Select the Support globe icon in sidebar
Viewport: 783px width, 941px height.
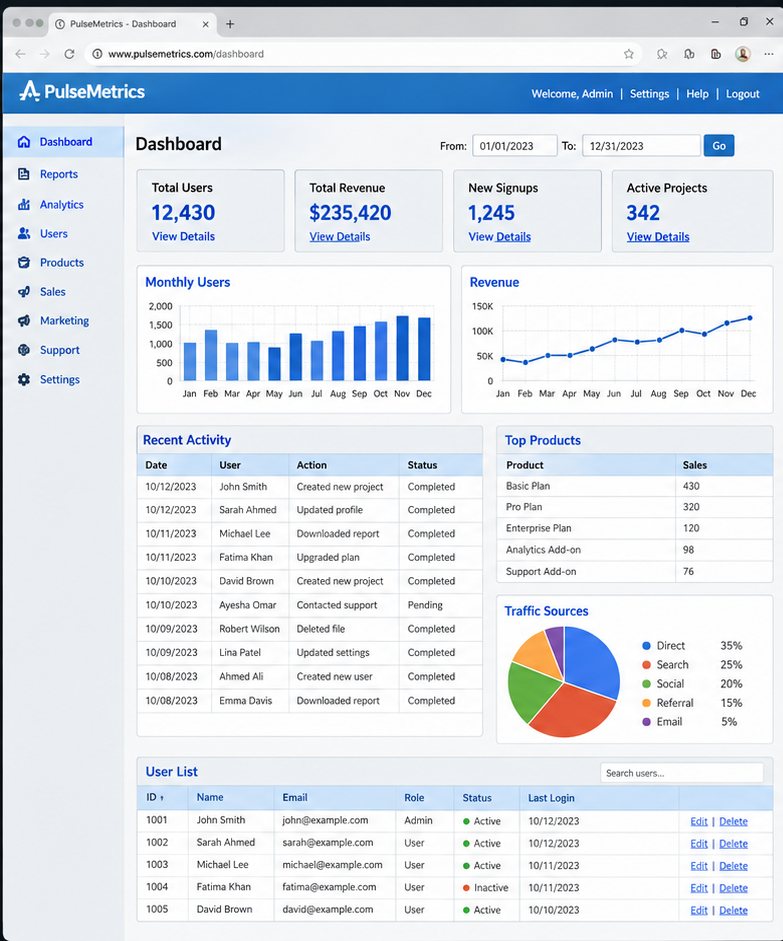[x=24, y=350]
